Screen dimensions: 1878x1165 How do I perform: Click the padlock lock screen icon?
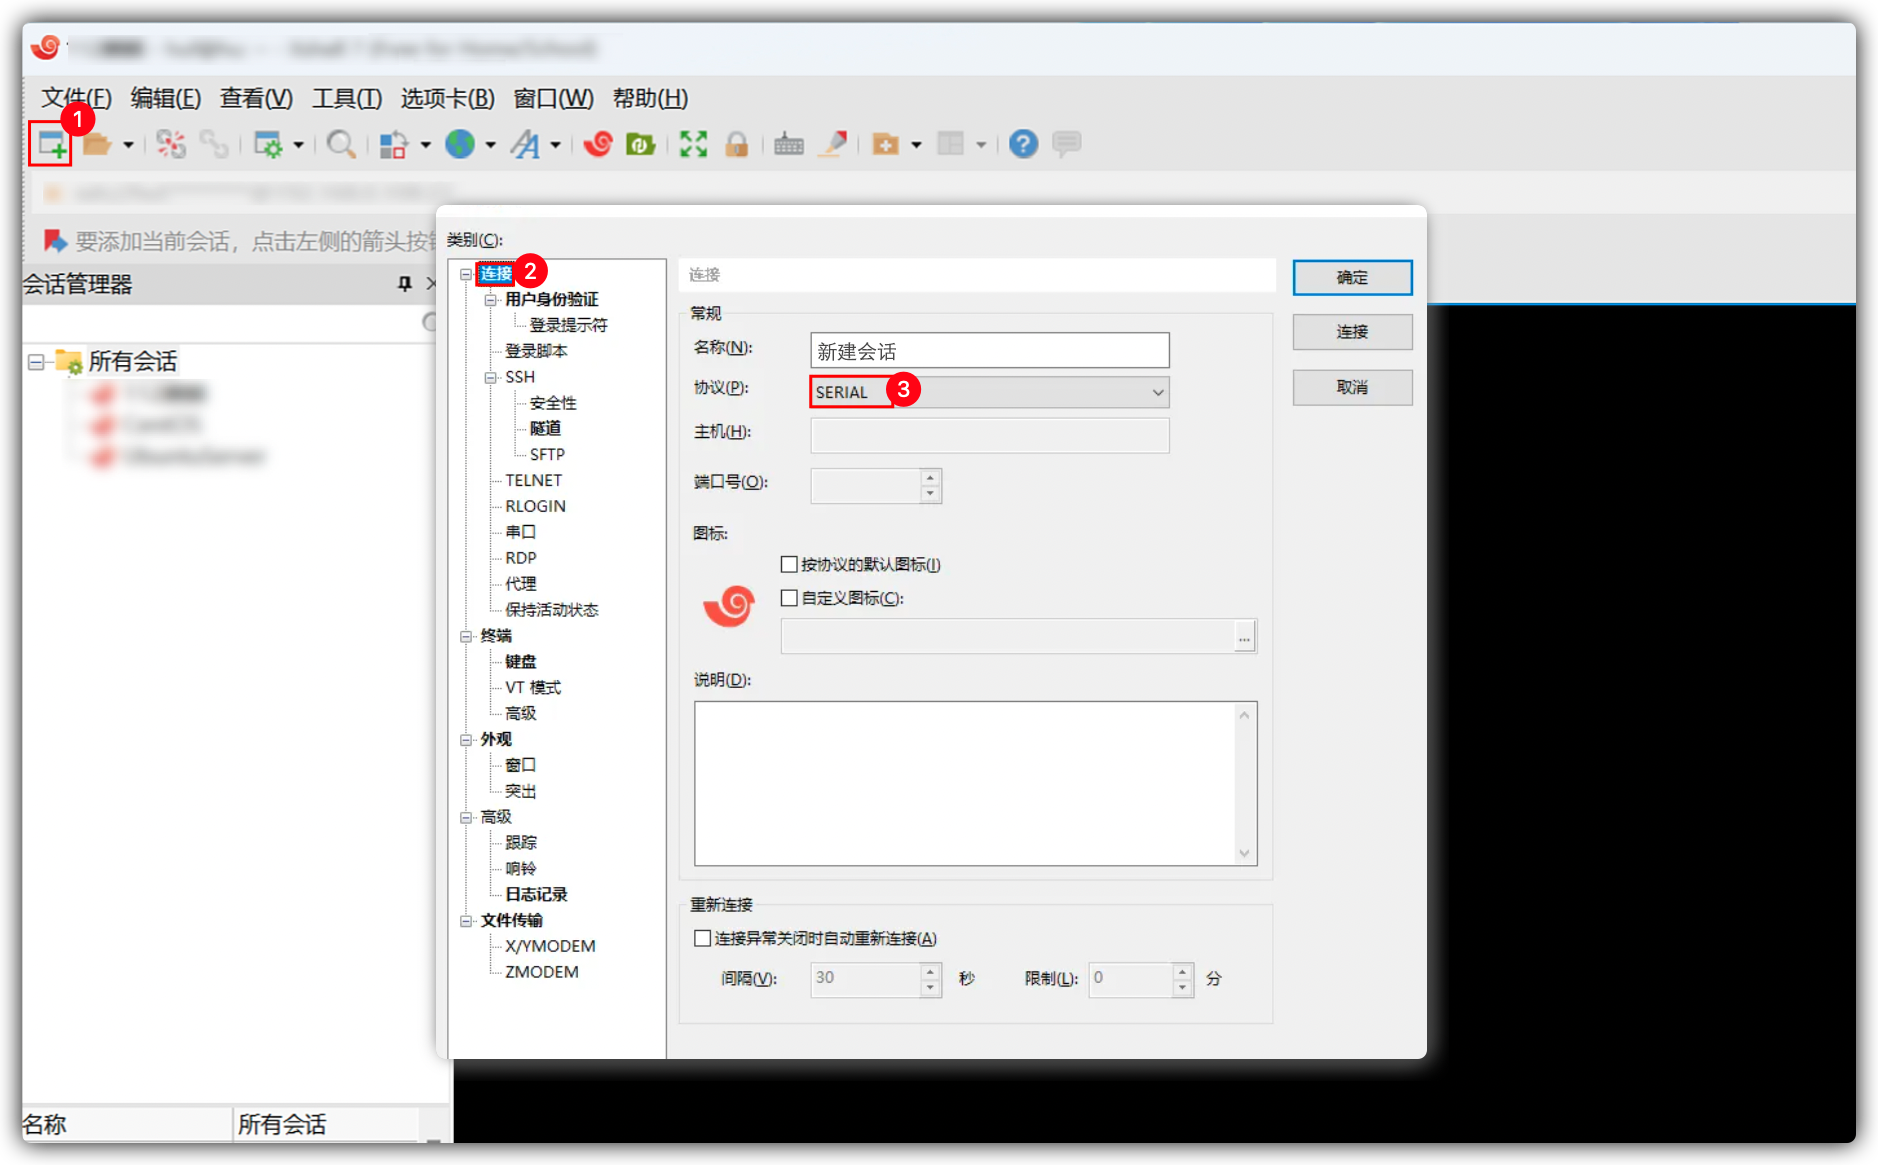737,145
